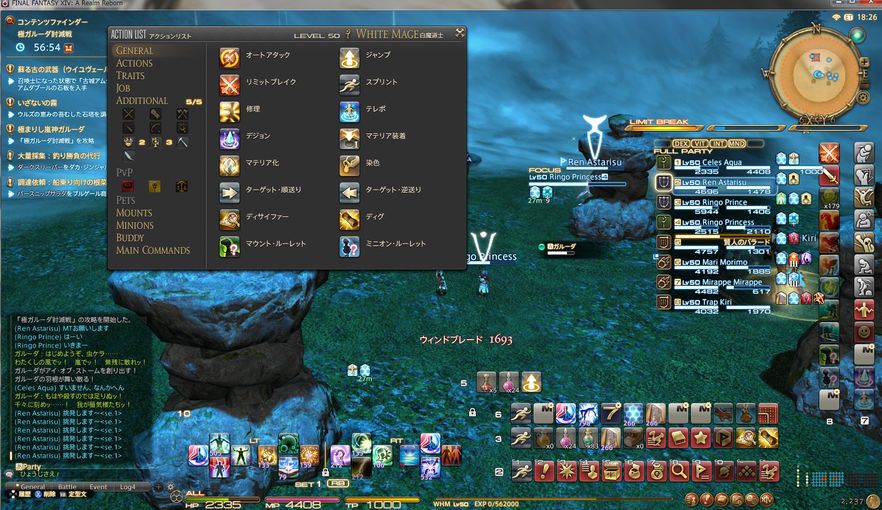Open the Main Commands category

(153, 250)
